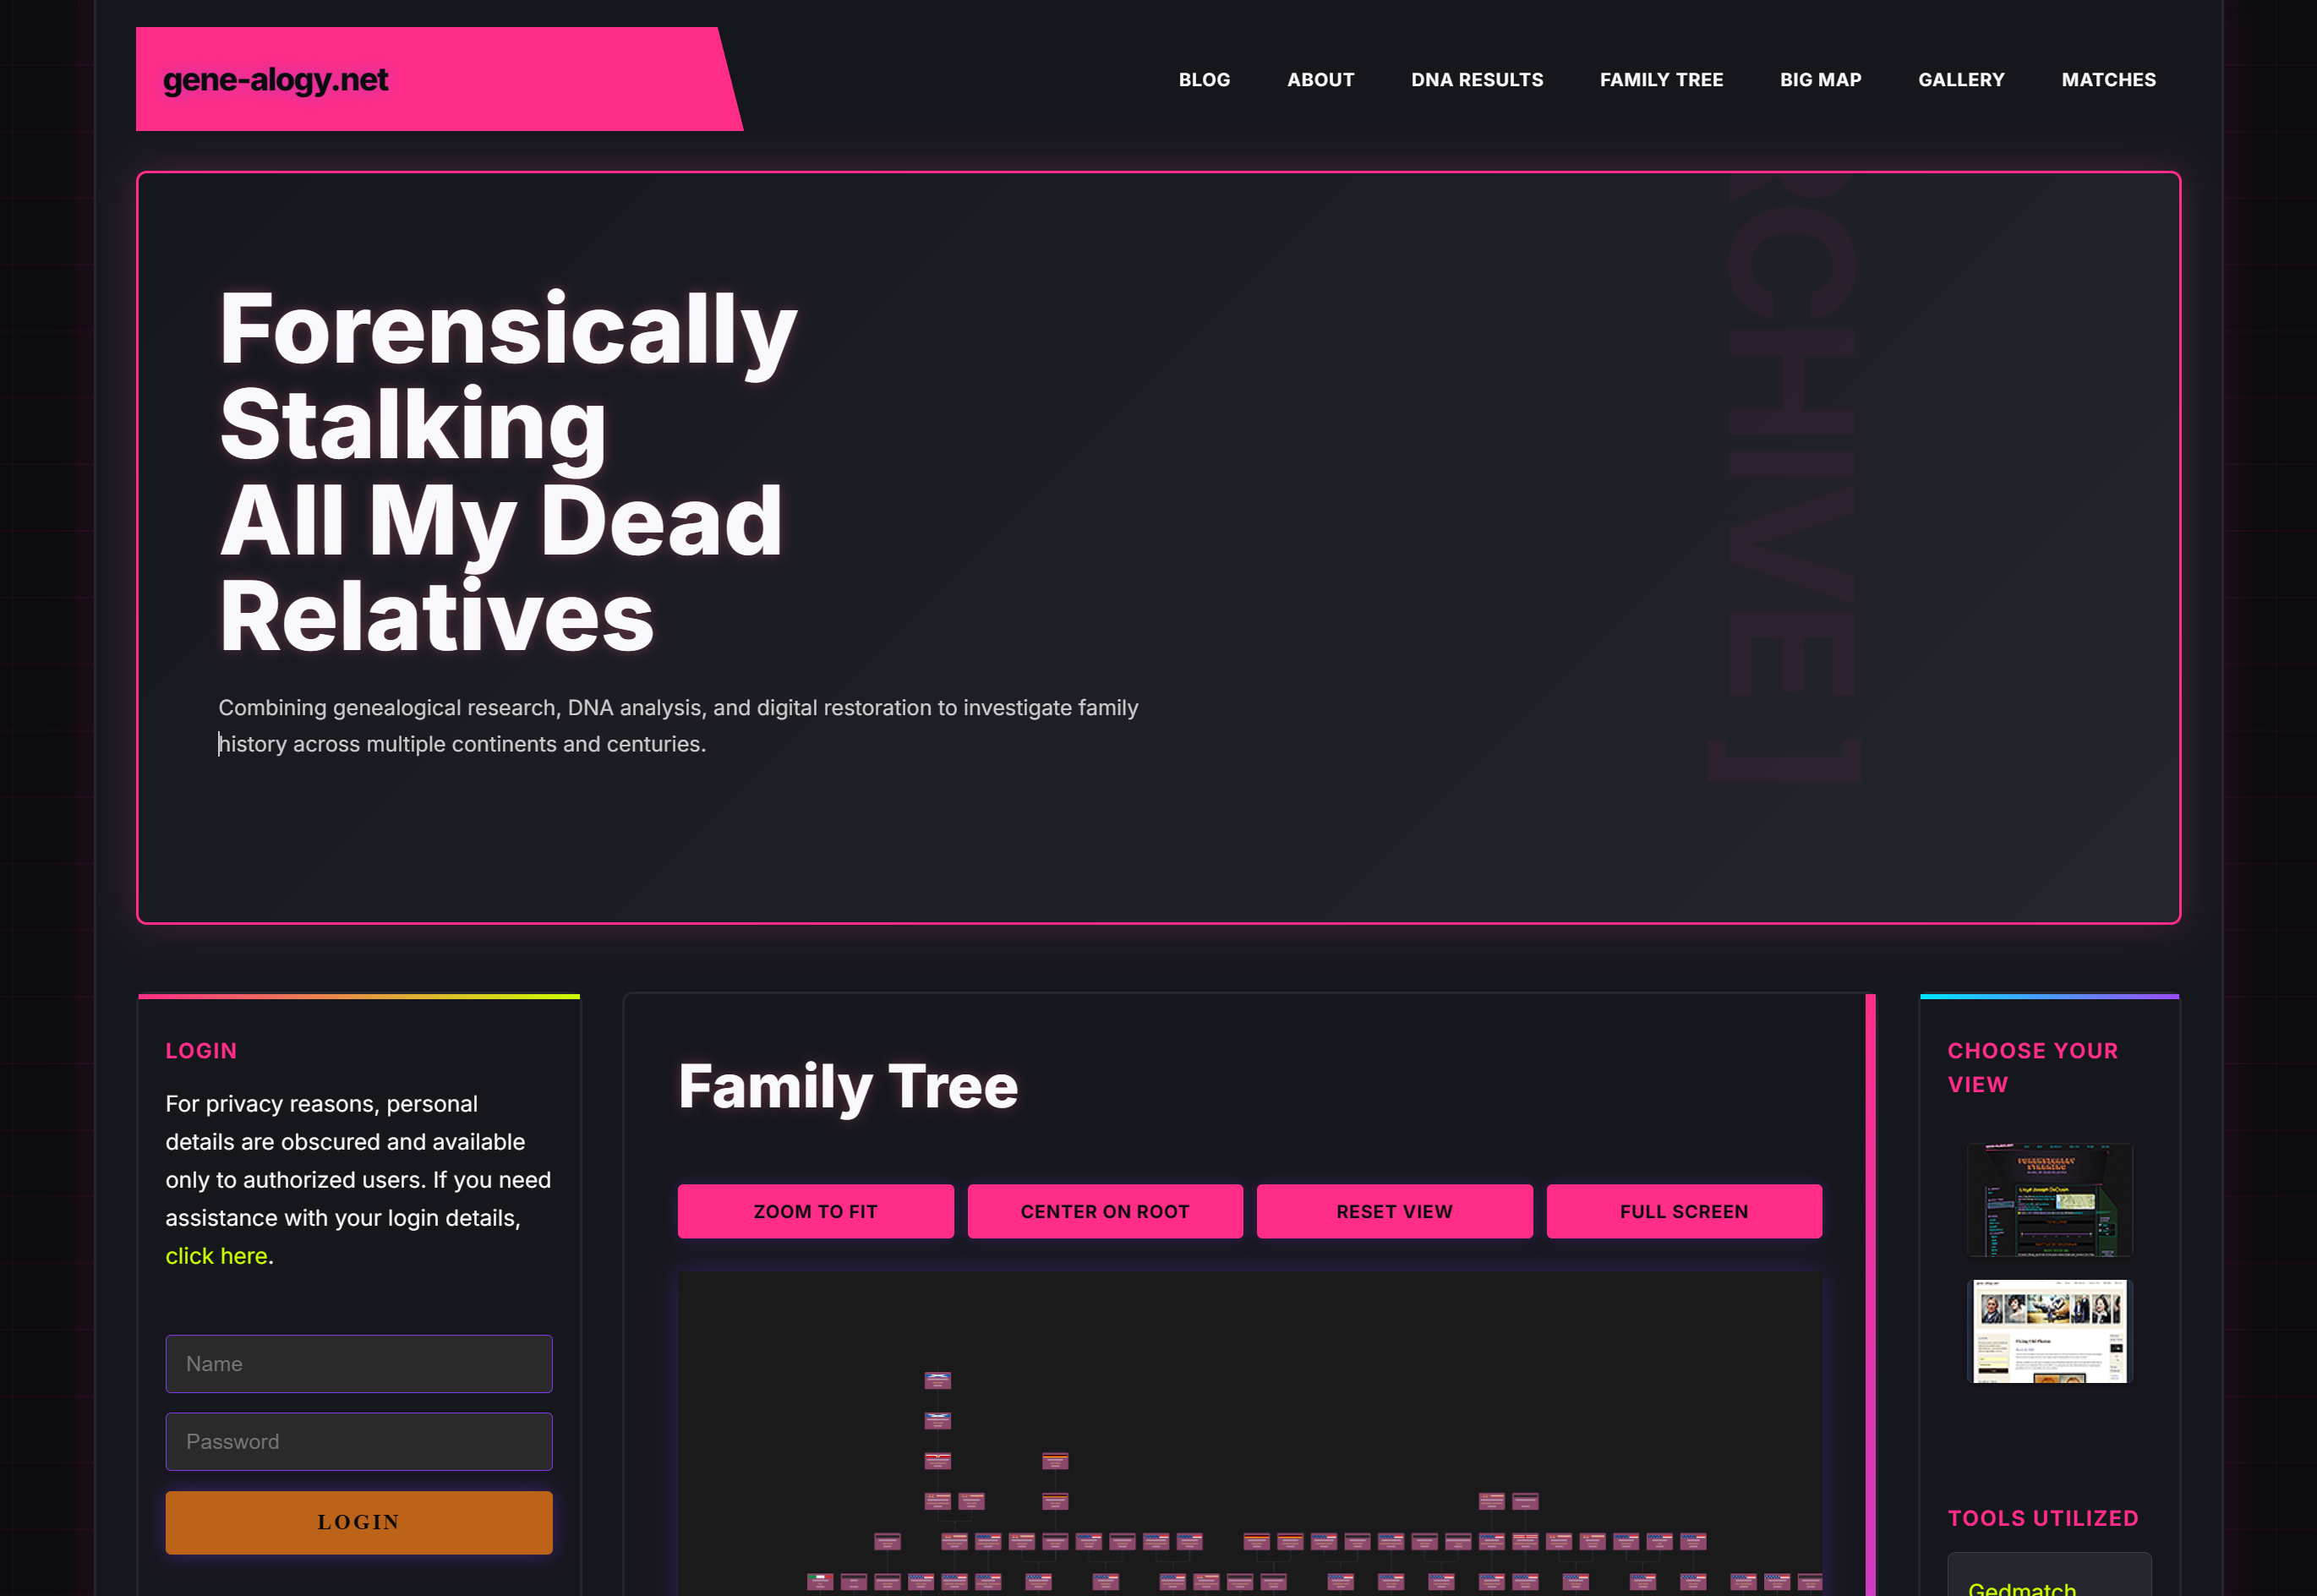Open the Blog navigation item
2317x1596 pixels.
click(1204, 79)
